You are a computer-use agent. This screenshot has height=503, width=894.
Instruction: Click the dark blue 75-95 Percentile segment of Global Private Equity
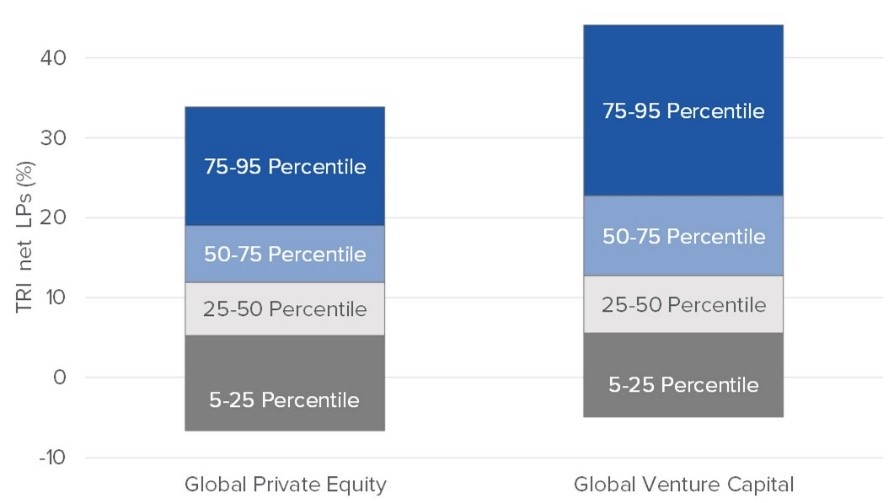(285, 166)
